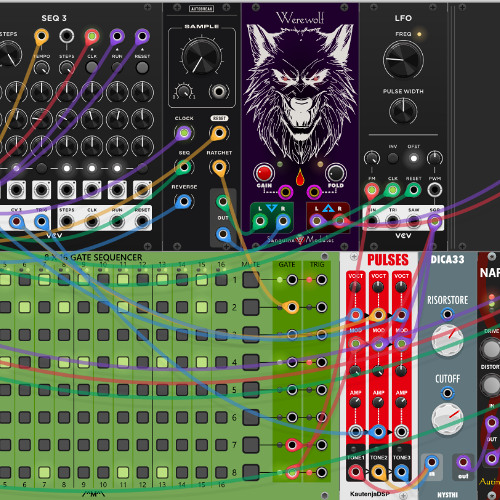Click the DICA33 RISORSTORE CV jack
The image size is (500, 500).
tap(447, 314)
